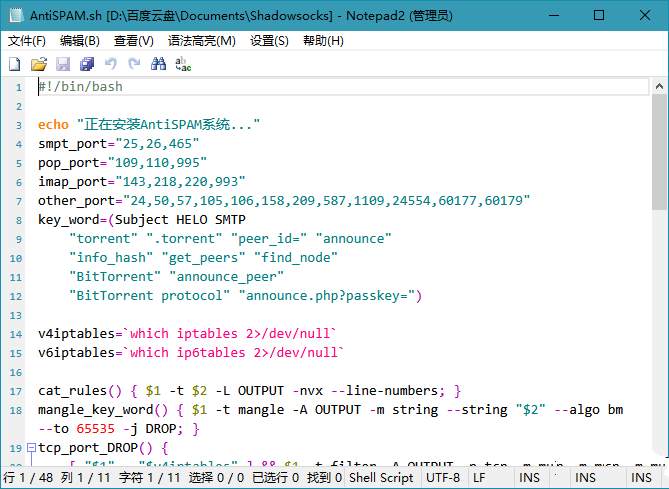Viewport: 669px width, 489px height.
Task: Click the New document toolbar icon
Action: 14,64
